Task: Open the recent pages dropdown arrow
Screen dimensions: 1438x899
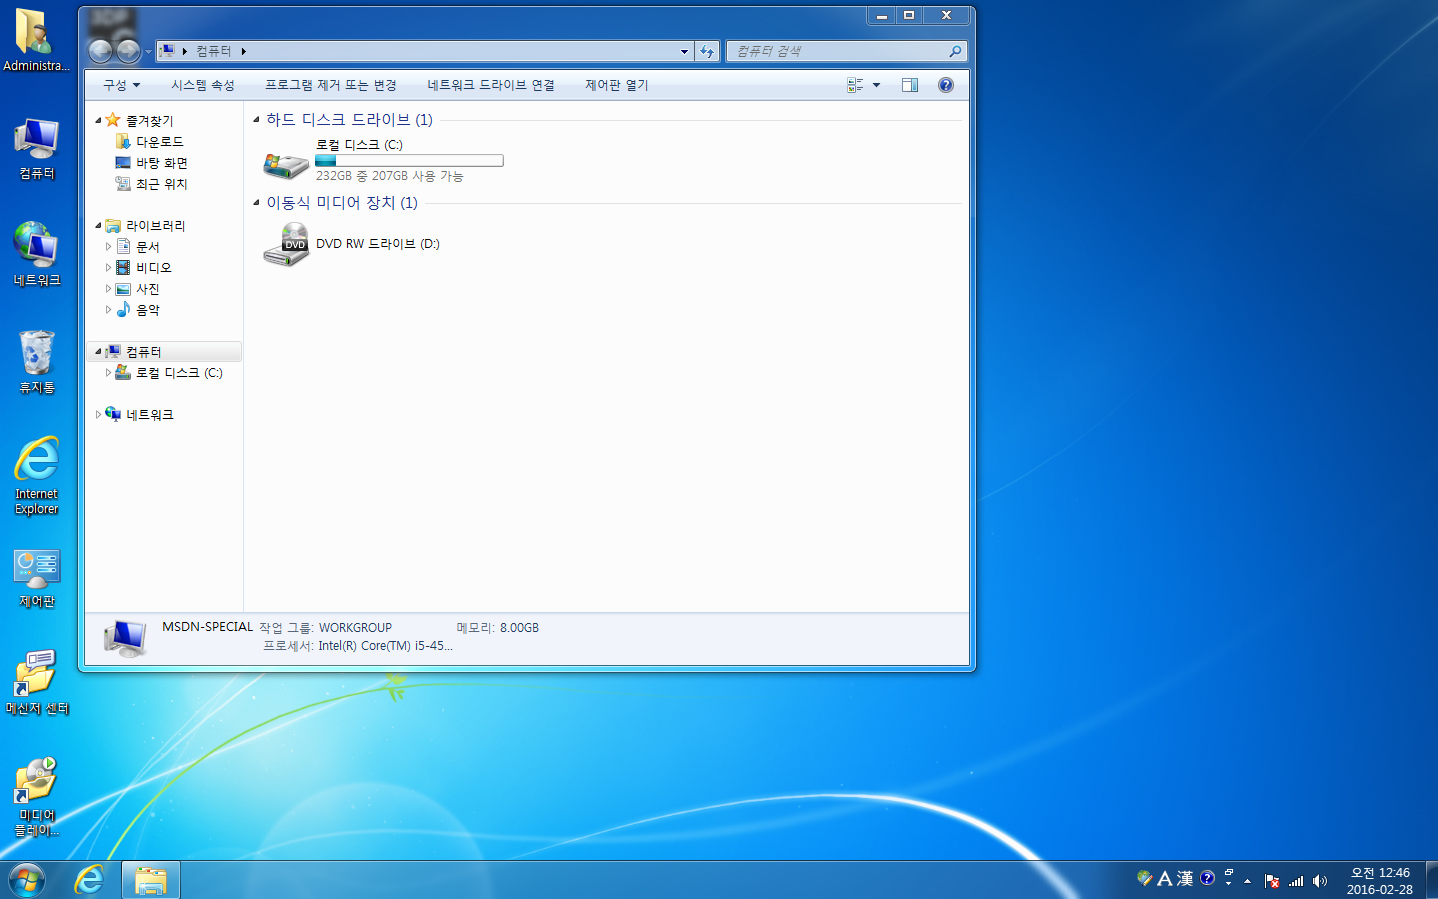Action: 148,51
